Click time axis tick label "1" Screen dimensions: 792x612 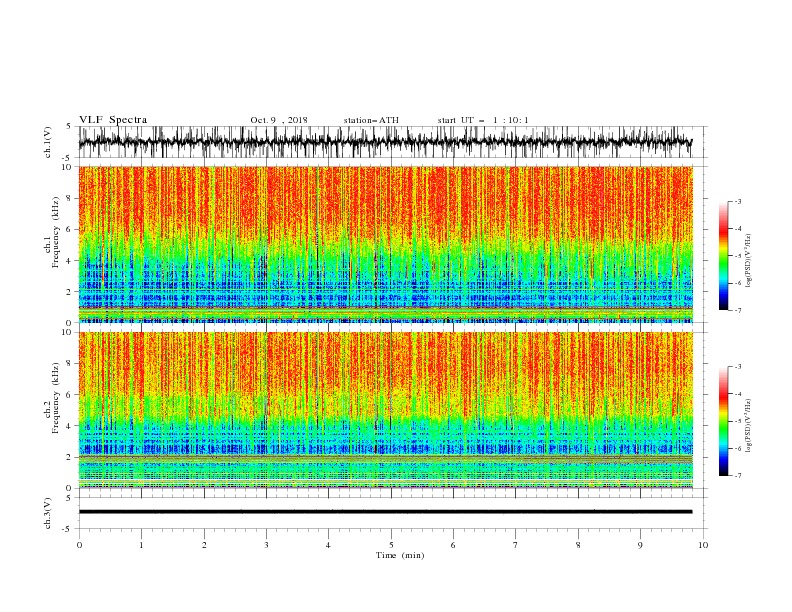(141, 545)
